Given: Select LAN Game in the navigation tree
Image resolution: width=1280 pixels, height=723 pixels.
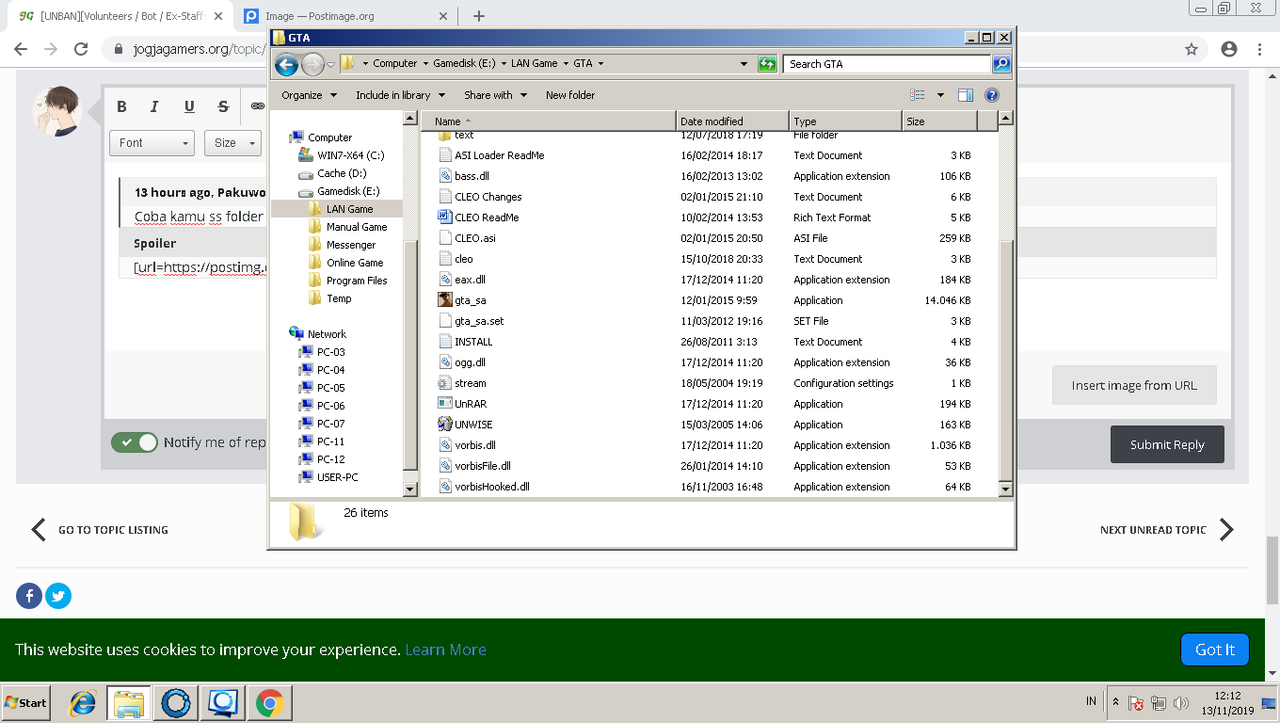Looking at the screenshot, I should pos(349,209).
